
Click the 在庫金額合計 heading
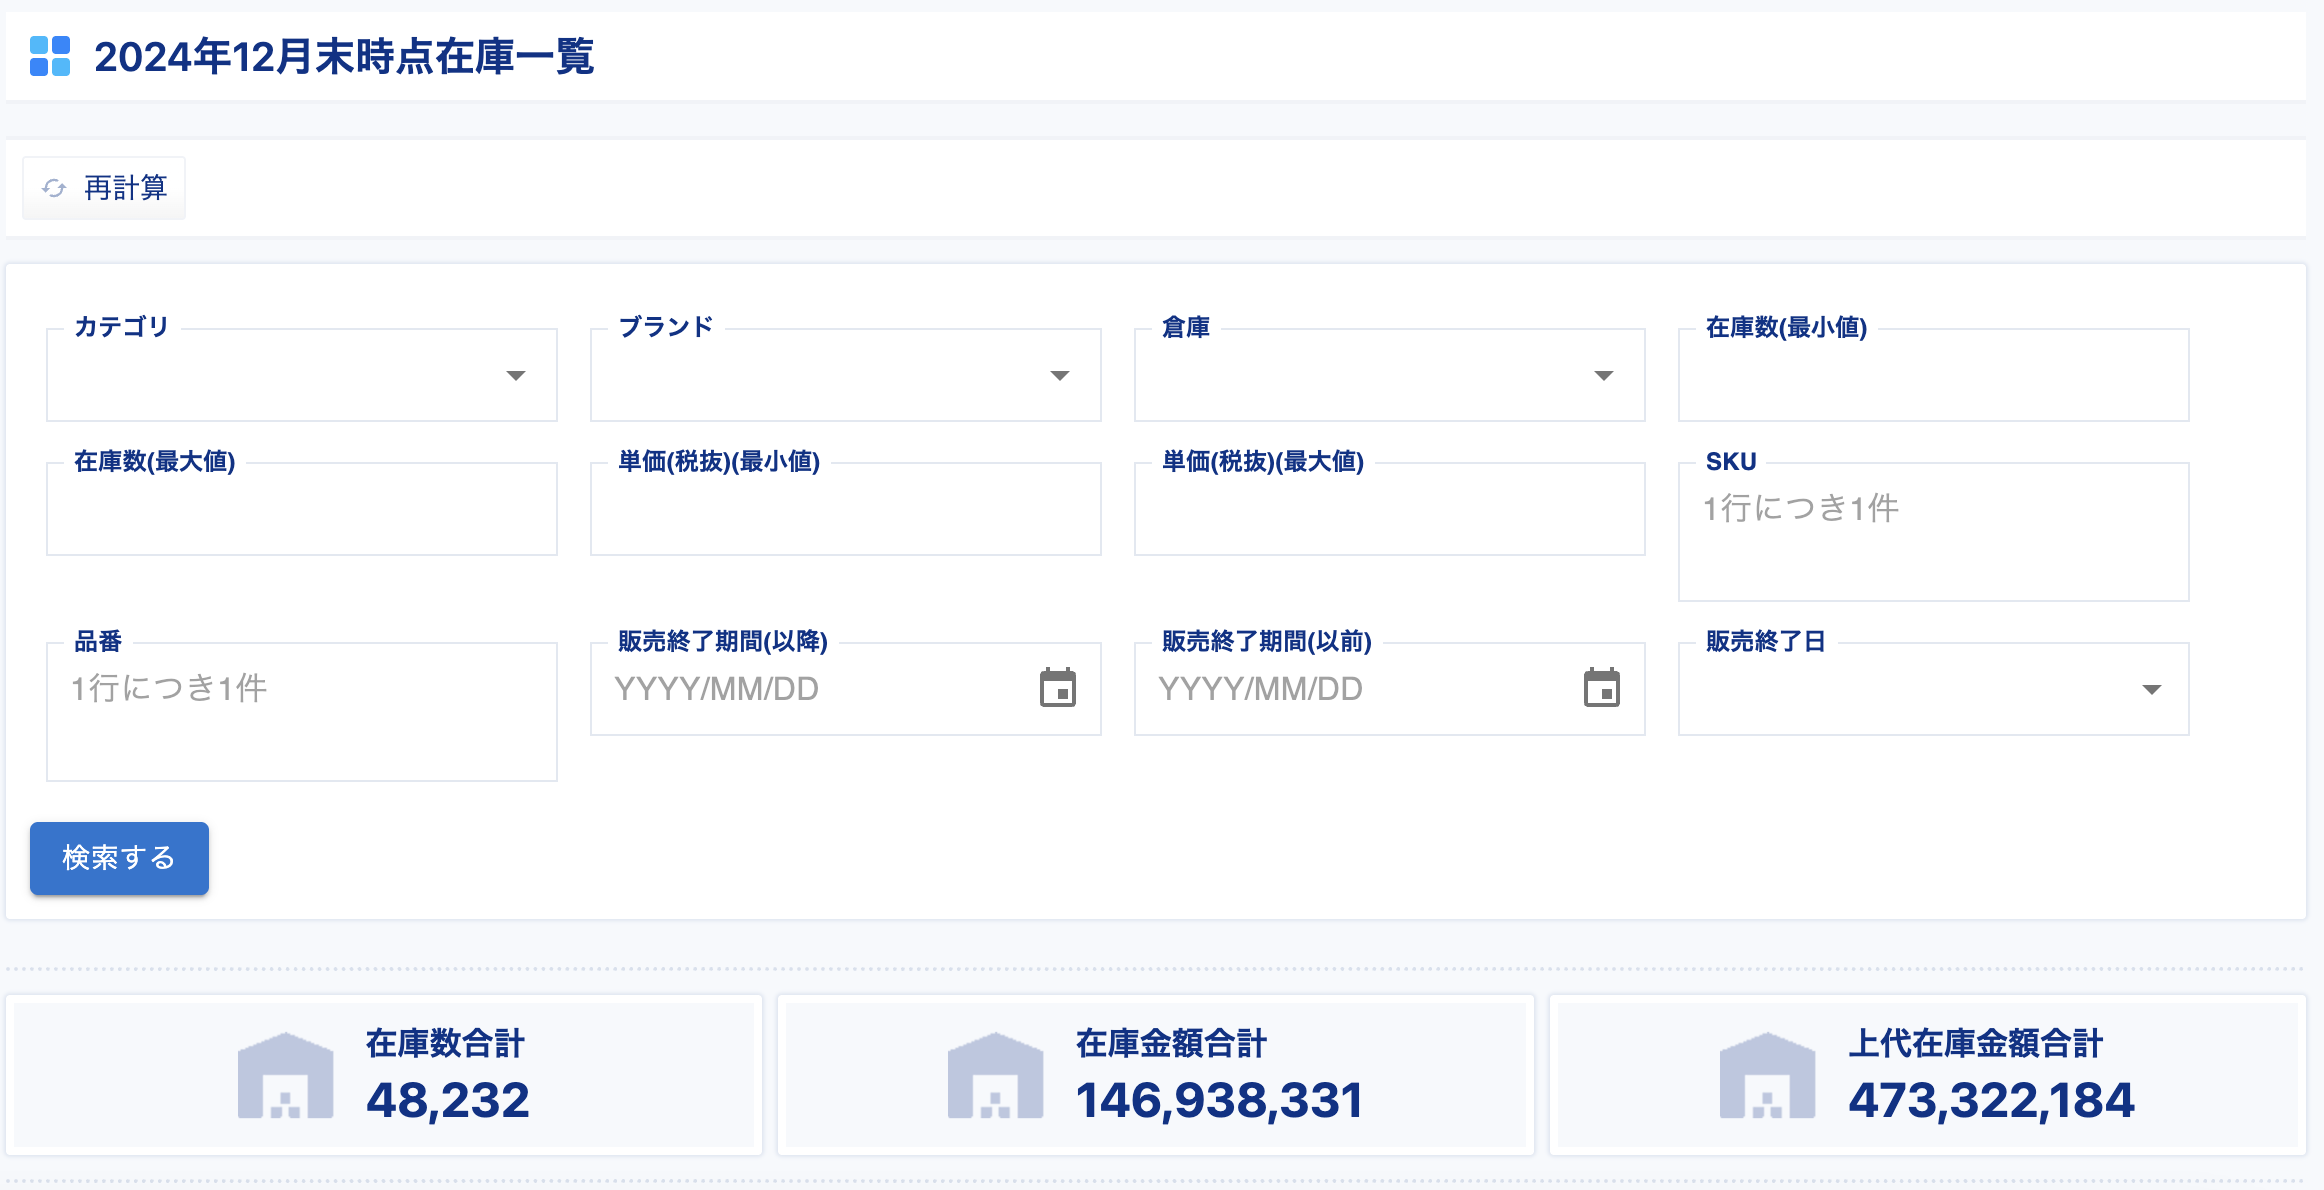pos(1171,1043)
